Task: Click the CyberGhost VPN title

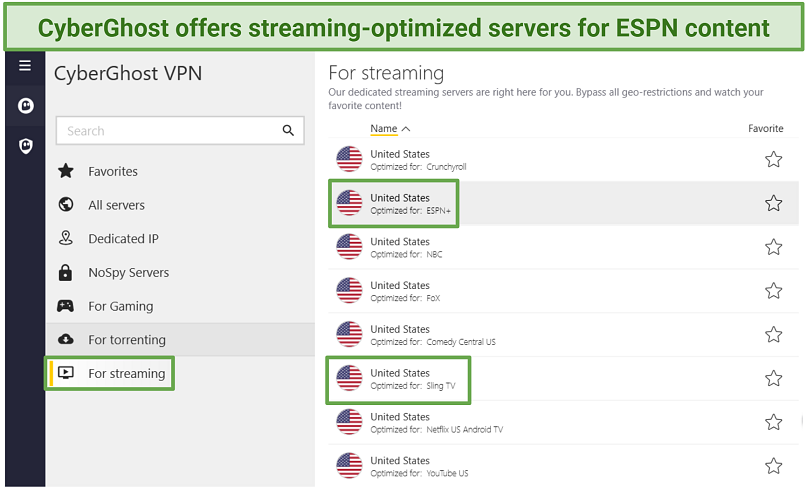Action: tap(128, 74)
